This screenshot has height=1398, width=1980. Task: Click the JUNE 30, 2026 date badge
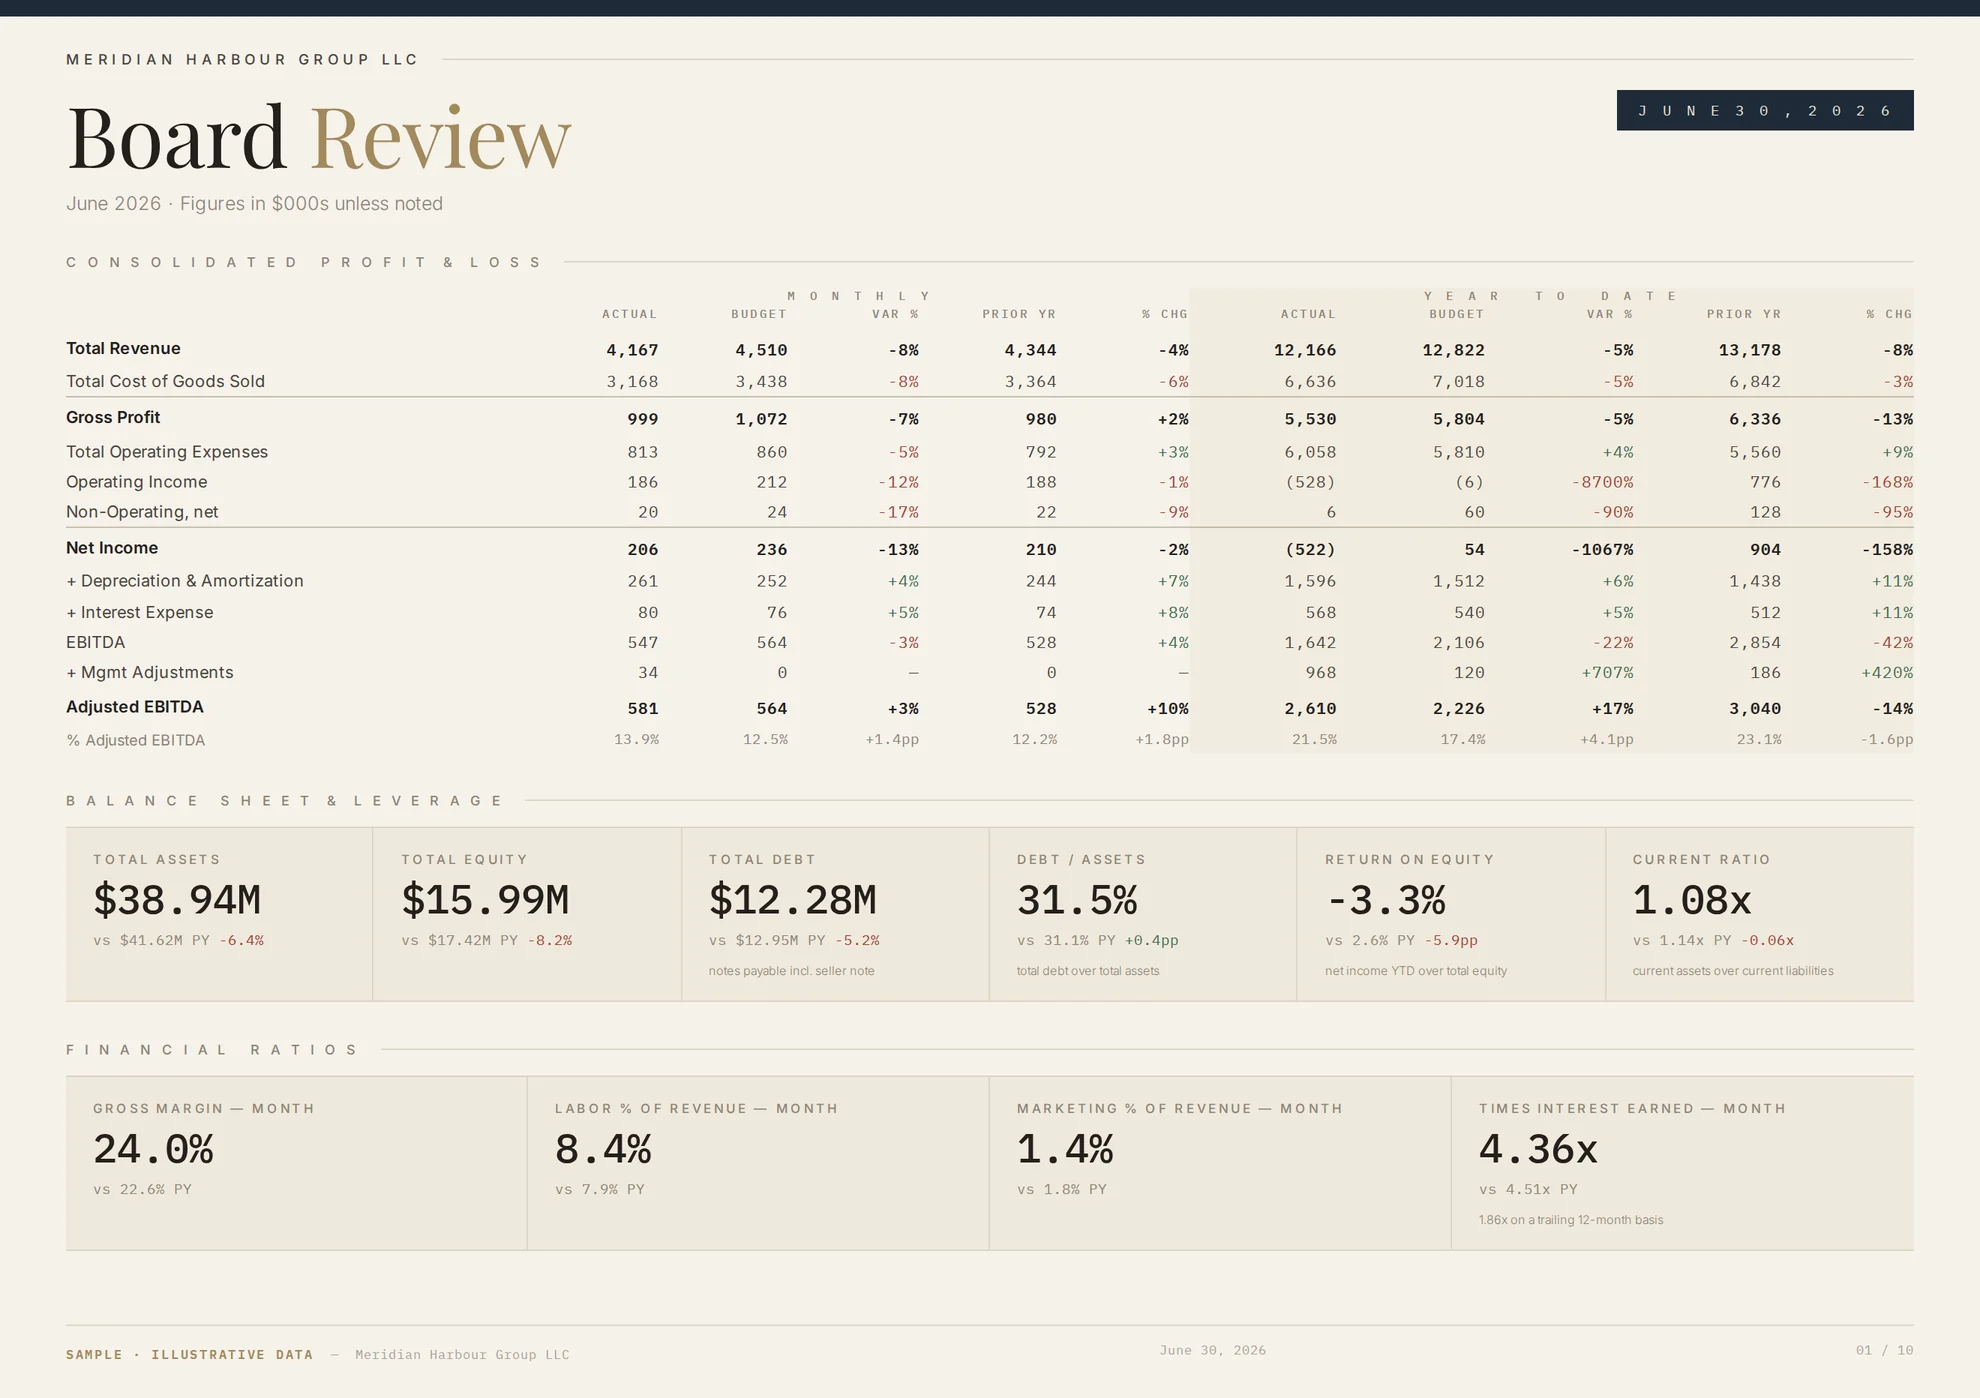(1765, 110)
